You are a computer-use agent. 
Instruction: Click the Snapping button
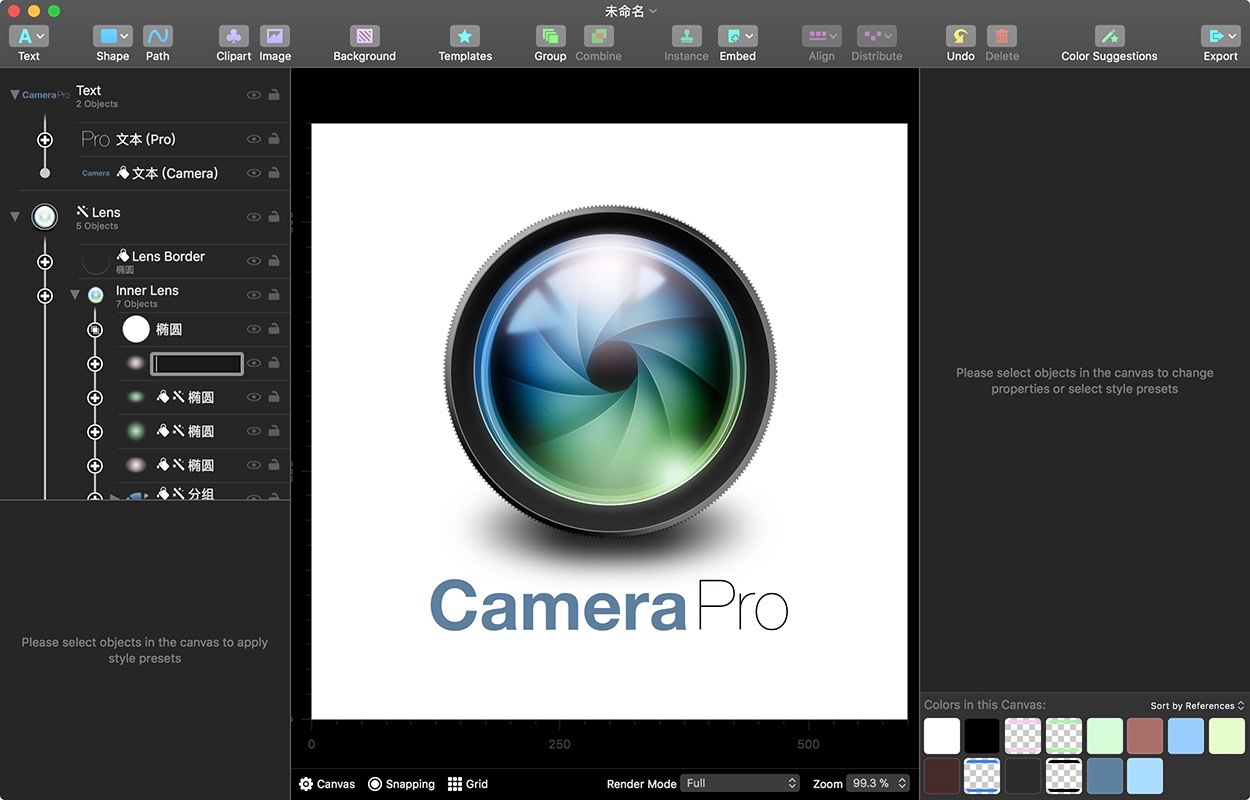[x=401, y=784]
